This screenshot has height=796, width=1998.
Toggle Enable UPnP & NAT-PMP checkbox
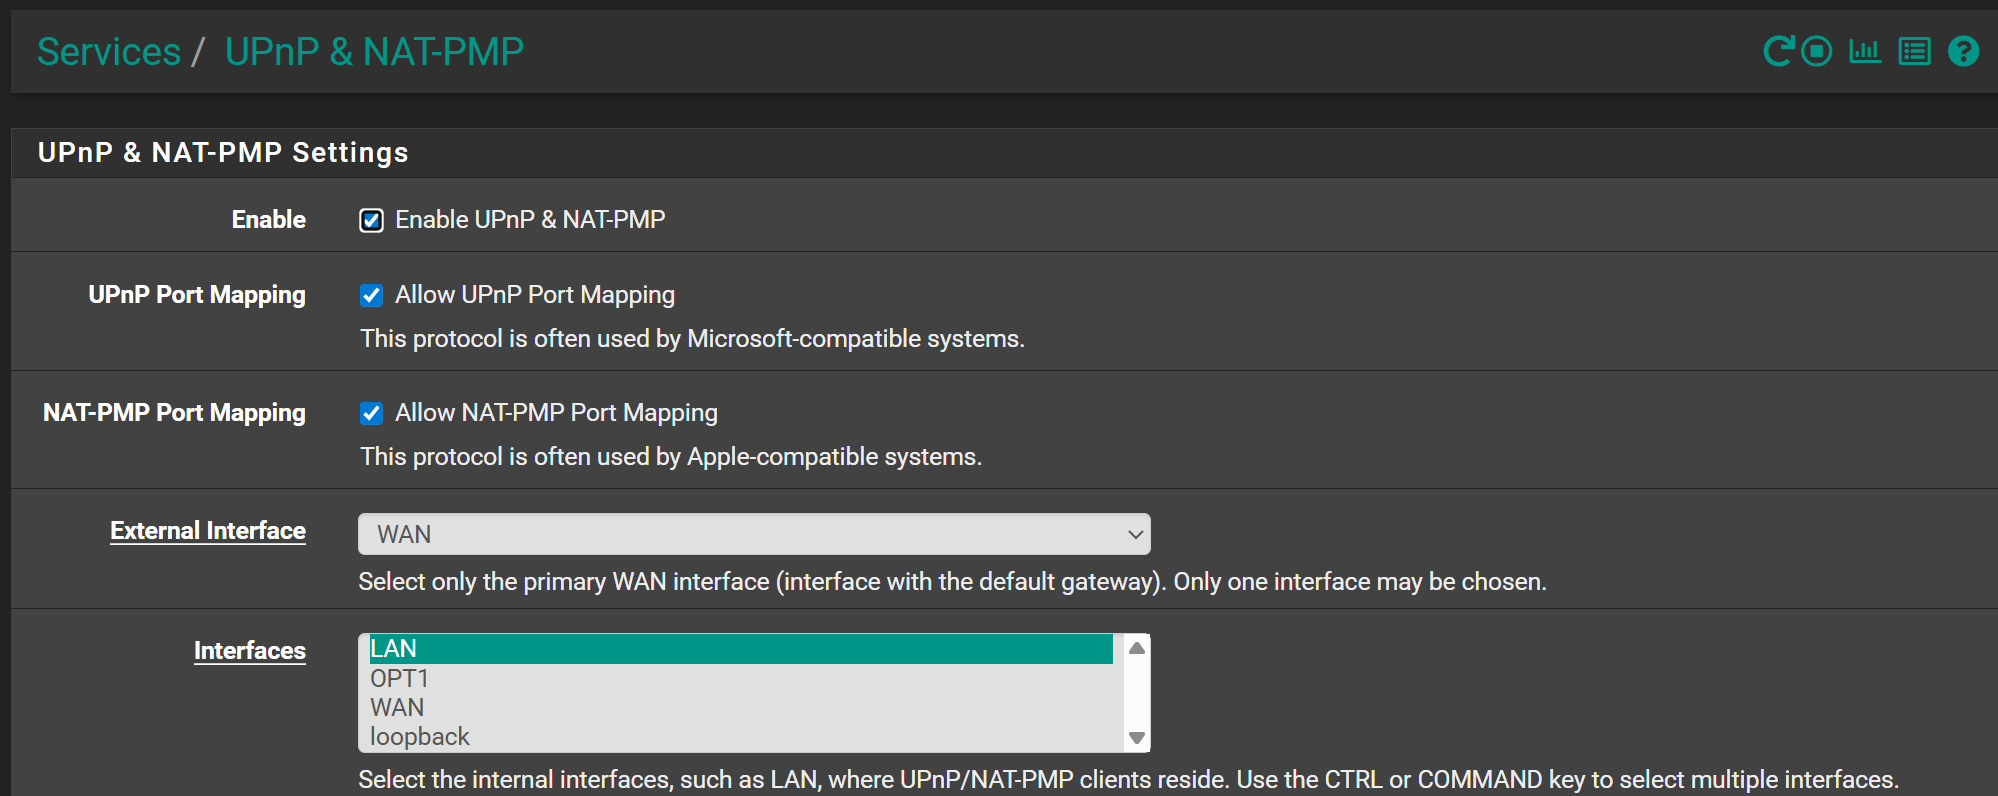click(x=371, y=220)
